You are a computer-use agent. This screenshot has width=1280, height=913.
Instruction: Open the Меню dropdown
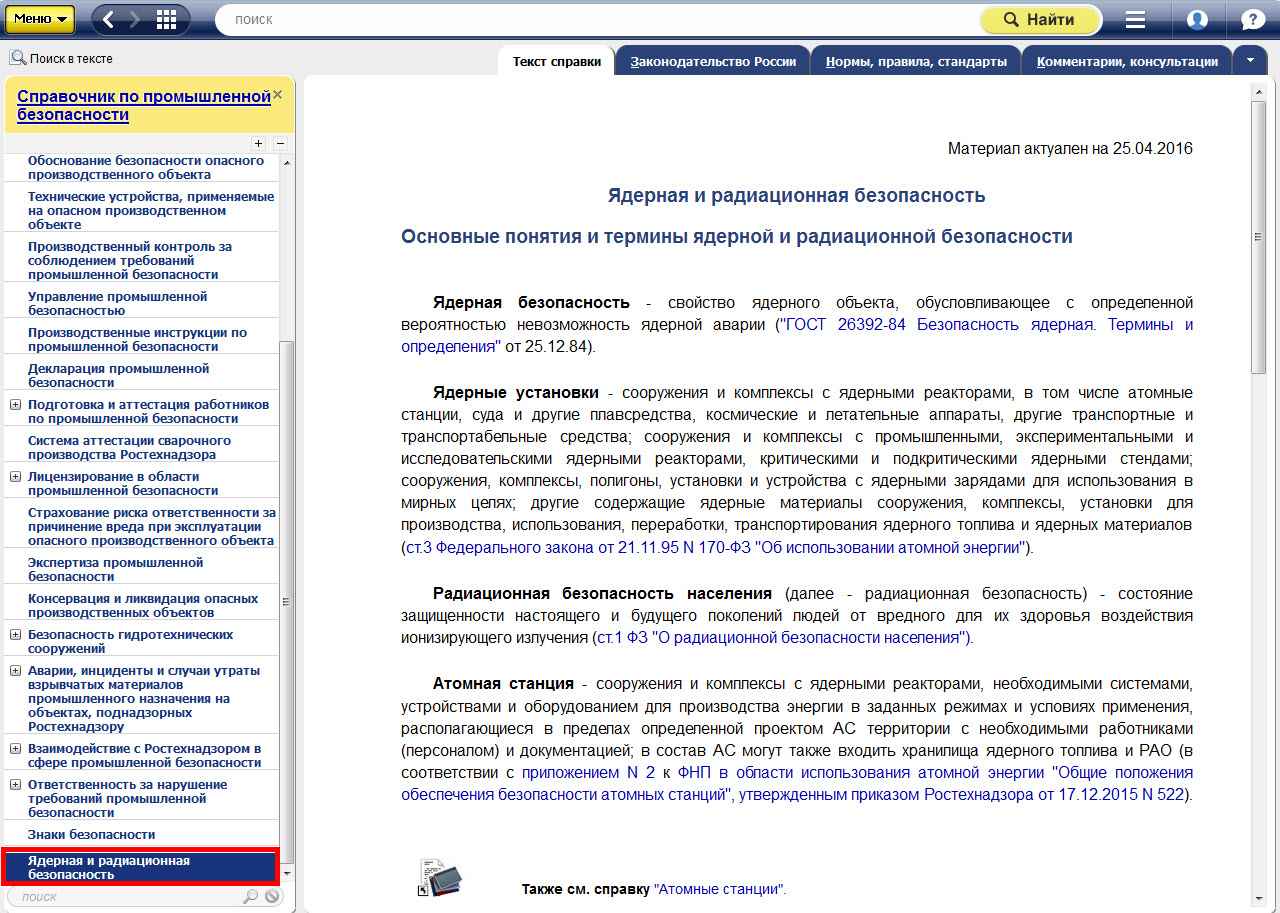click(40, 19)
